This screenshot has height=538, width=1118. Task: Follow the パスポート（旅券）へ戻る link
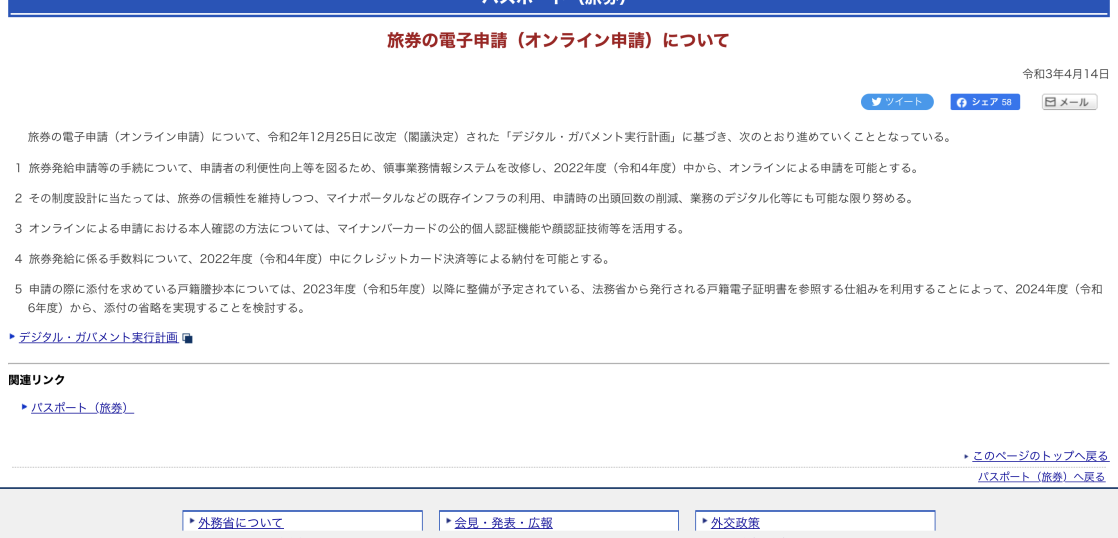coord(1041,477)
